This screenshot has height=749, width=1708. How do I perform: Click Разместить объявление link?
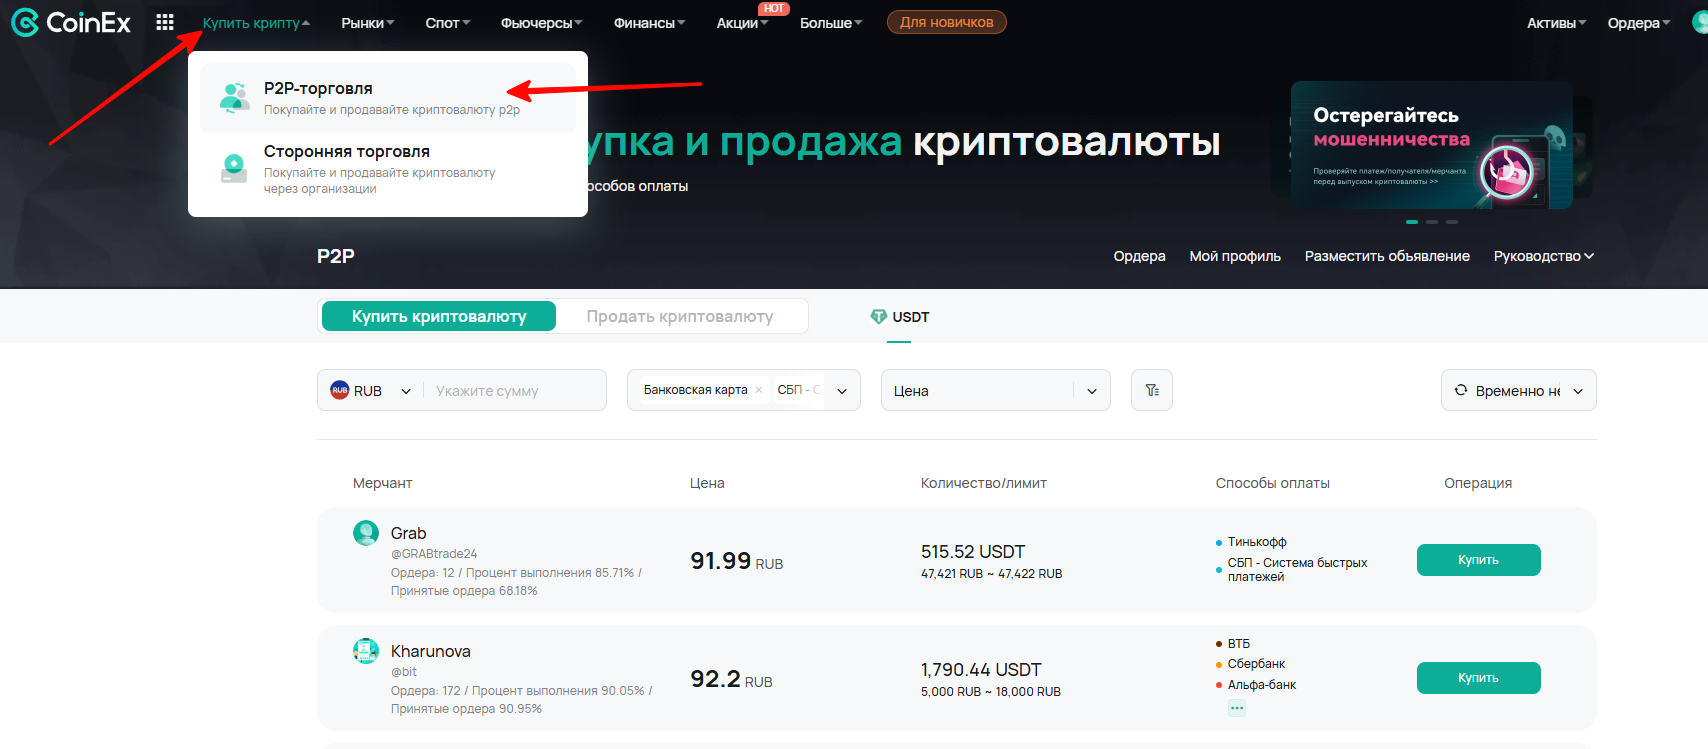point(1387,256)
